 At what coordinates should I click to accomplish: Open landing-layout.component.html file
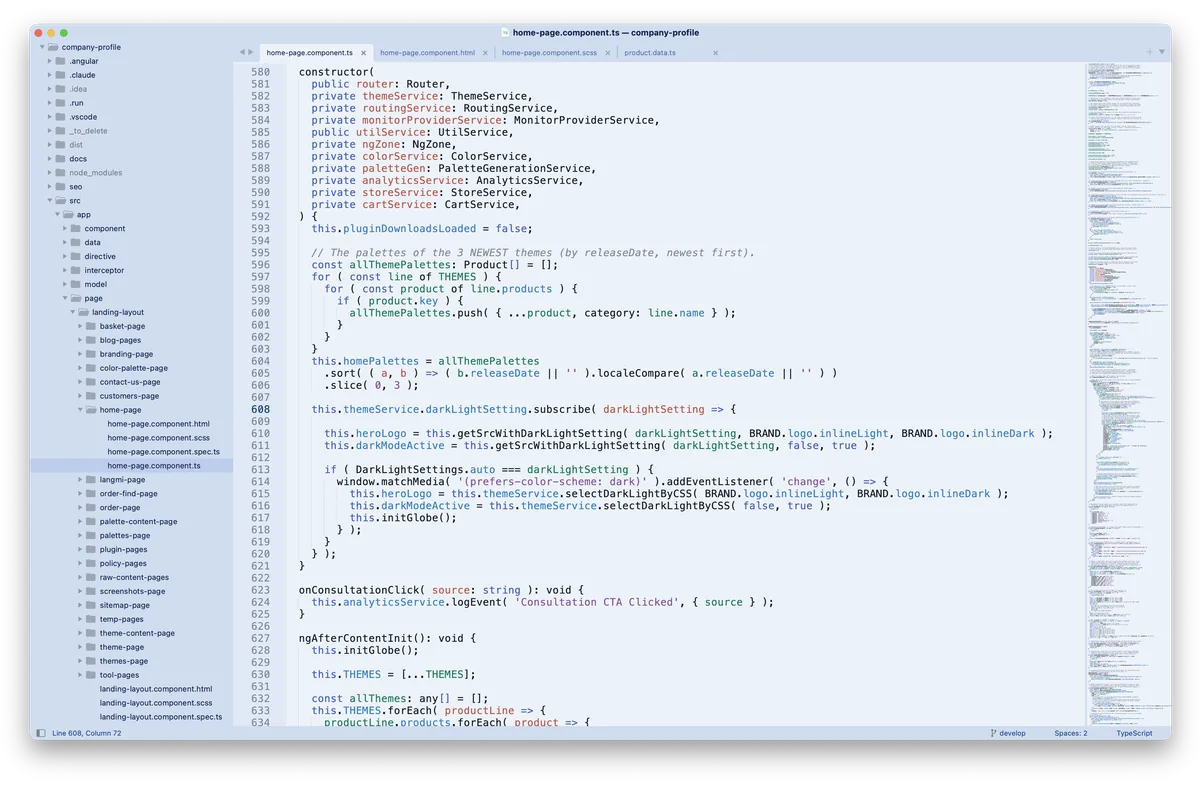(156, 689)
